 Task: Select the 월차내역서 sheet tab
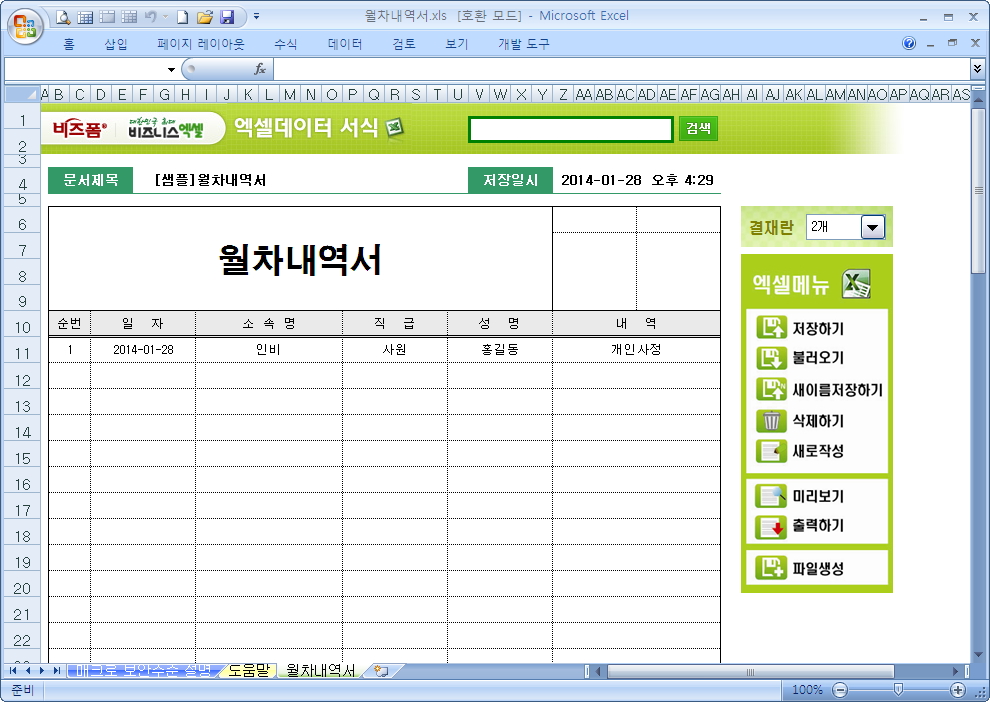(321, 670)
